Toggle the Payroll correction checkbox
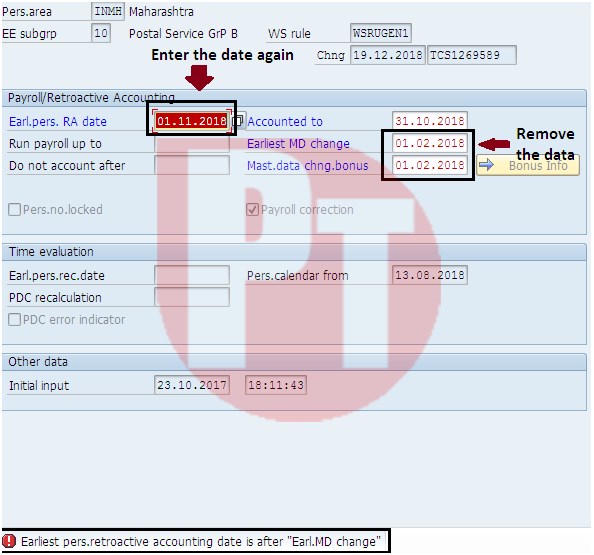Viewport: 594px width, 555px height. click(252, 209)
